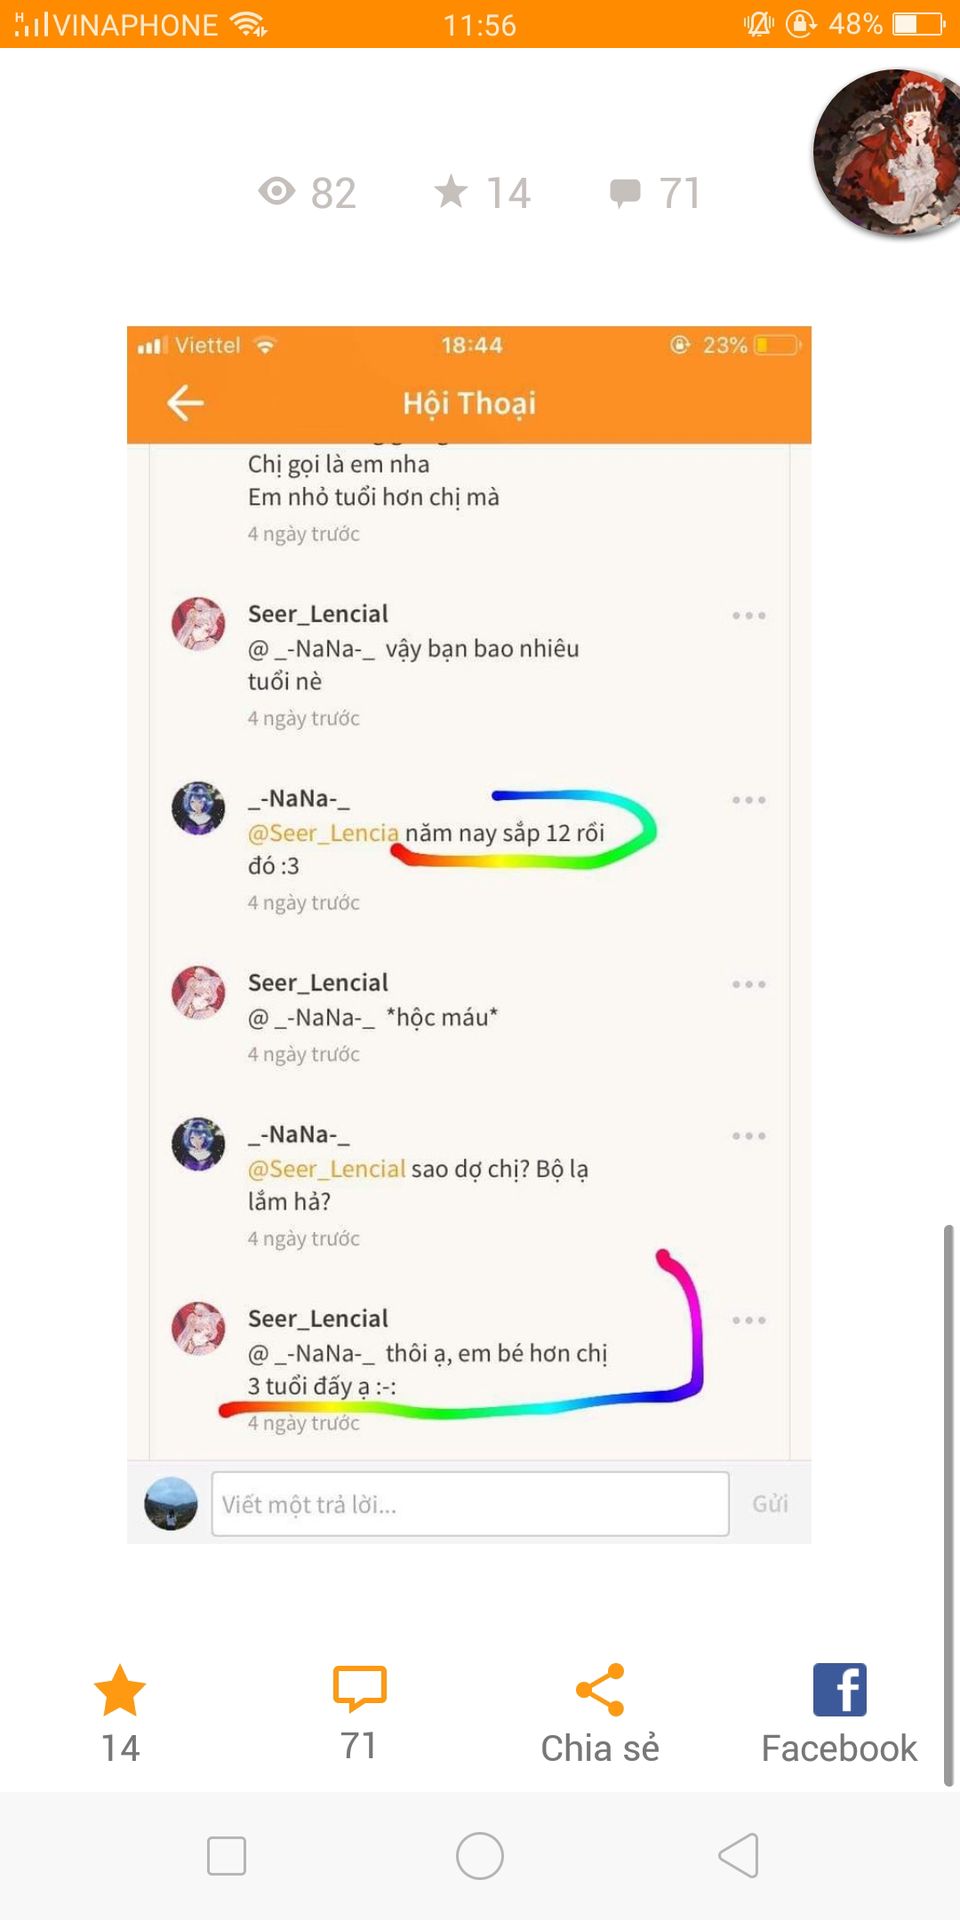Tap the Android back navigation button
Image resolution: width=960 pixels, height=1920 pixels.
pyautogui.click(x=739, y=1856)
